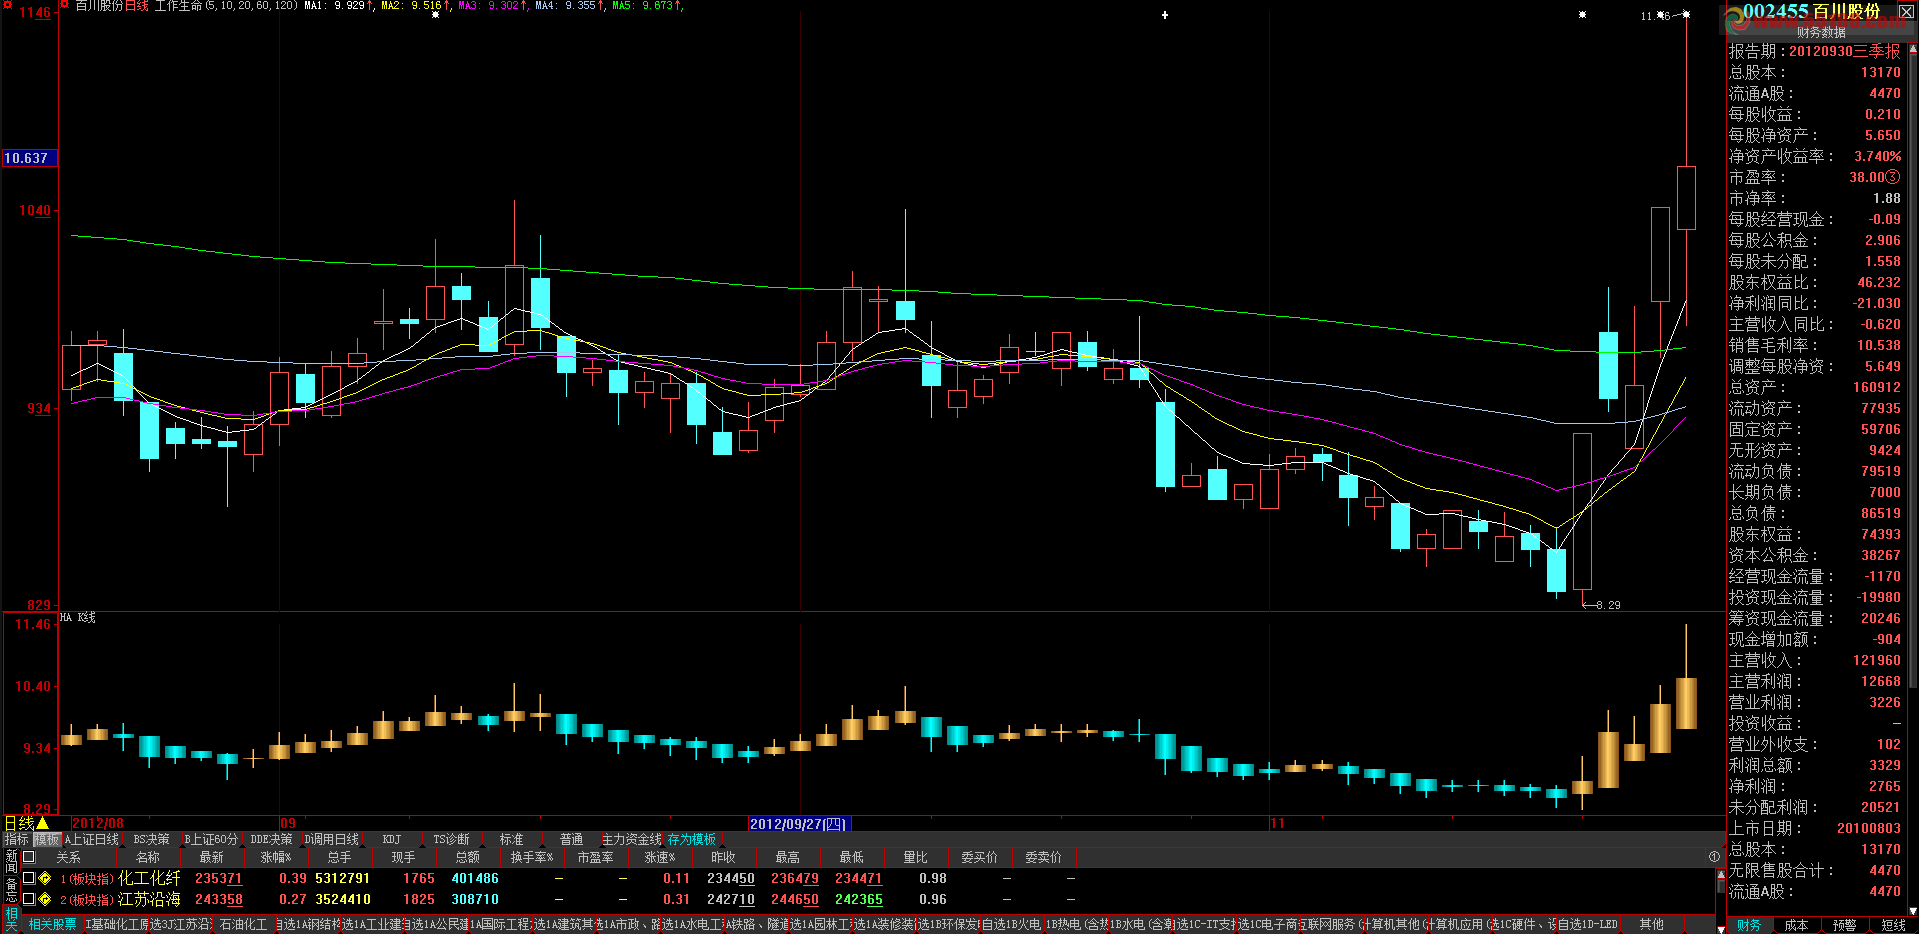The height and width of the screenshot is (934, 1919).
Task: Sort list by 总手 column
Action: tap(339, 857)
